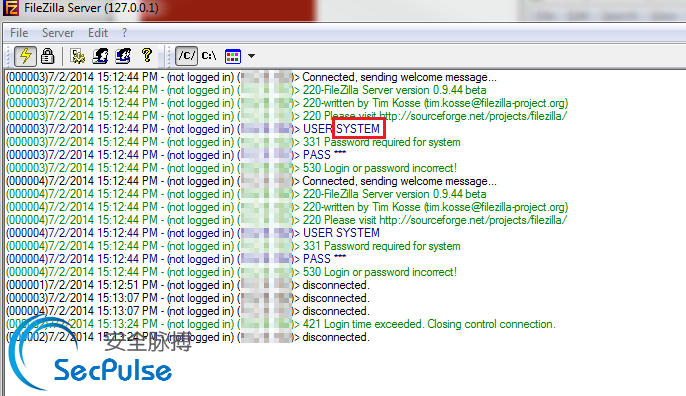Open the Groups editor icon
This screenshot has height=396, width=686.
(x=123, y=56)
